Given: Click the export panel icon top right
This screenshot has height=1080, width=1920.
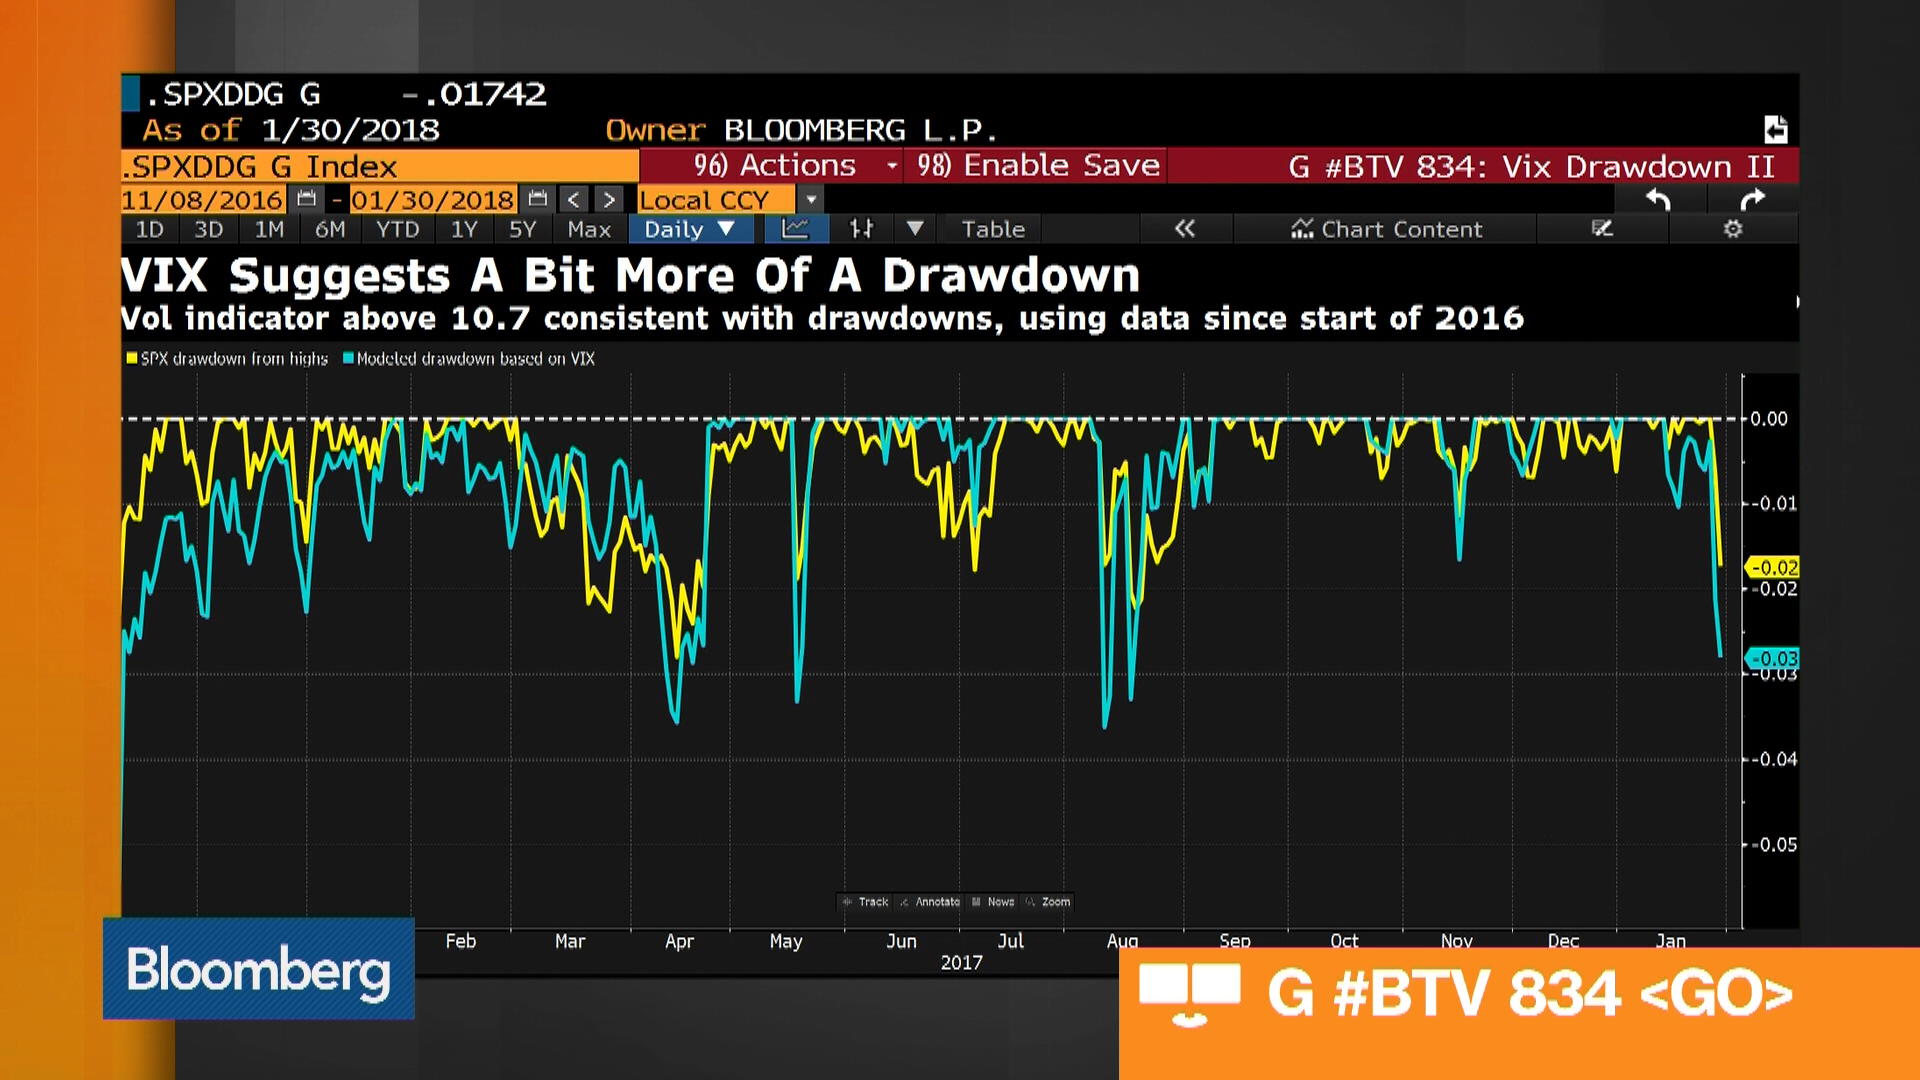Looking at the screenshot, I should (1777, 128).
